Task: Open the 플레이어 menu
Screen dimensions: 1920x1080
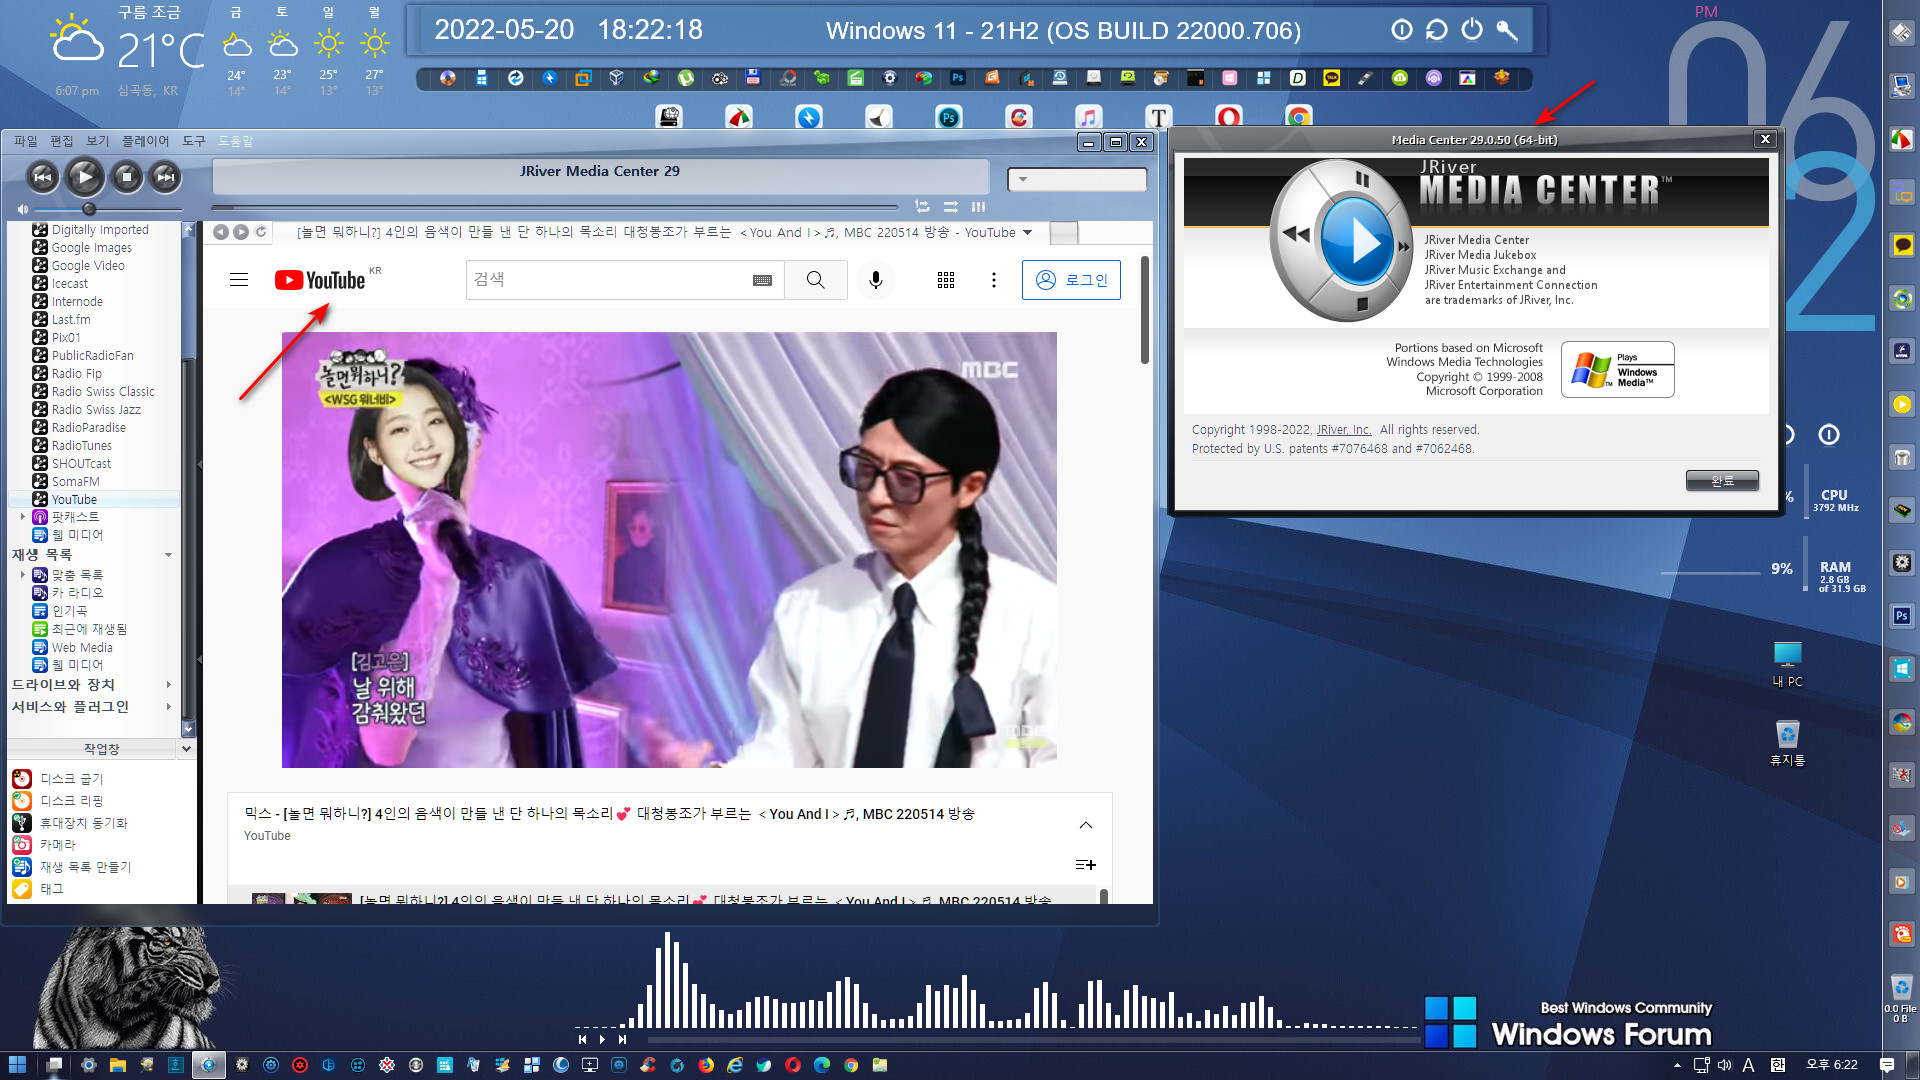Action: pyautogui.click(x=146, y=141)
